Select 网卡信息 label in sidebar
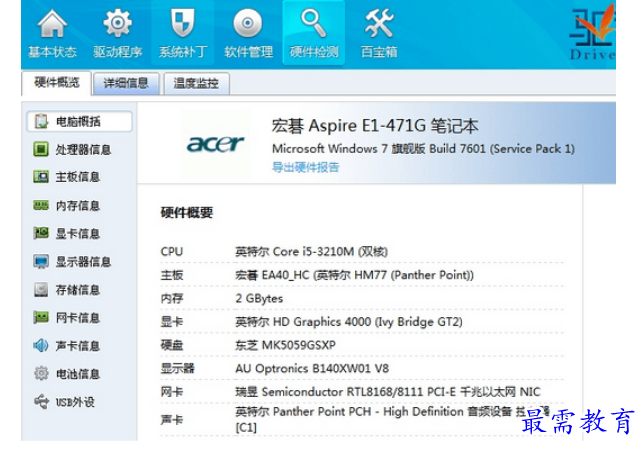 [x=78, y=318]
